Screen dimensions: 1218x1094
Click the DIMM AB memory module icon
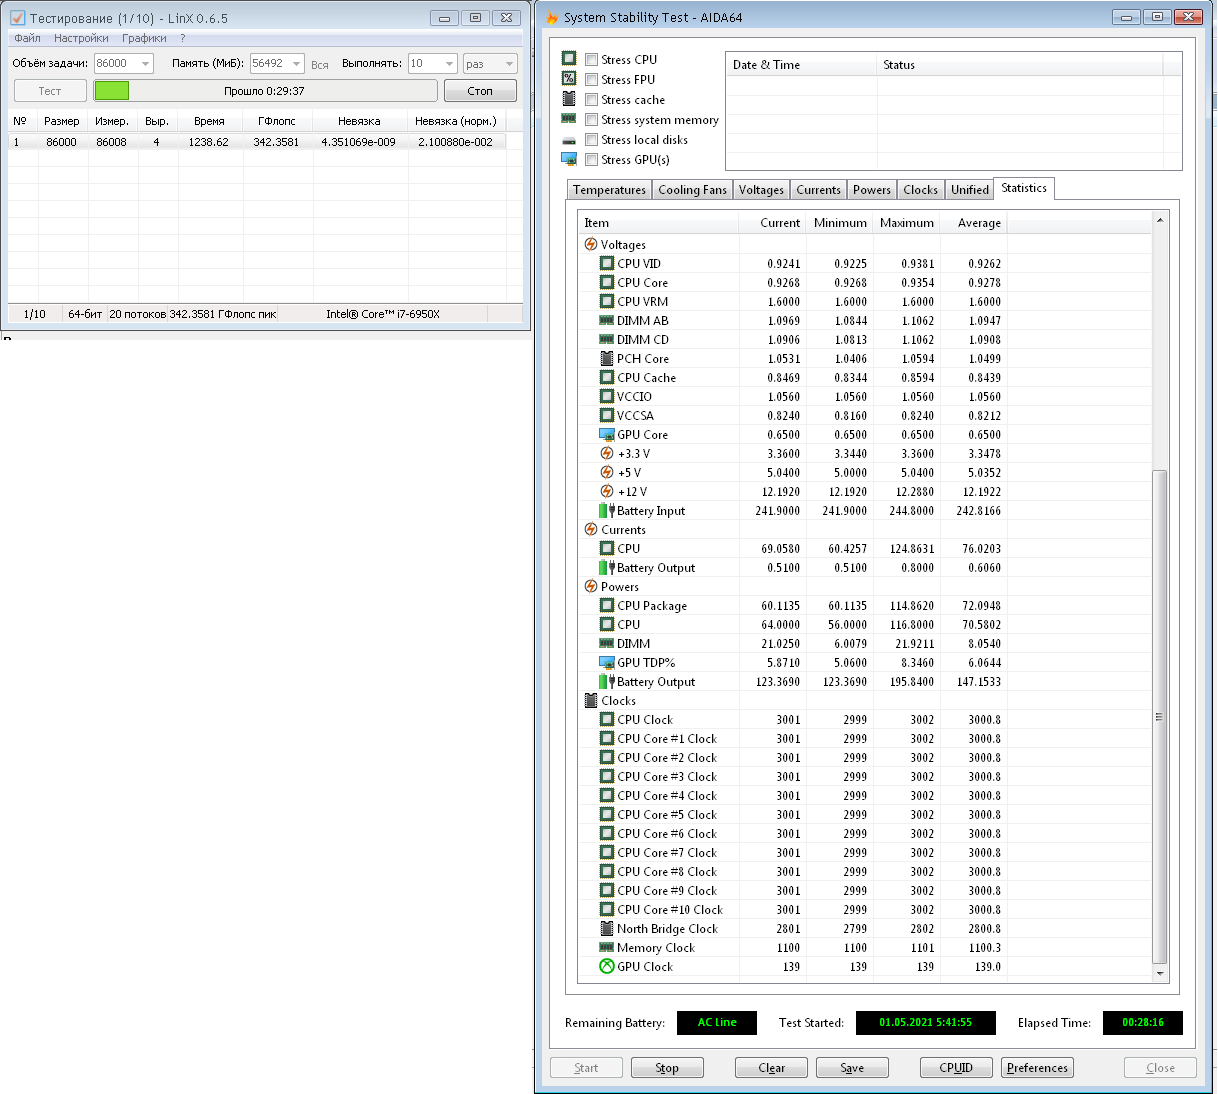click(607, 320)
